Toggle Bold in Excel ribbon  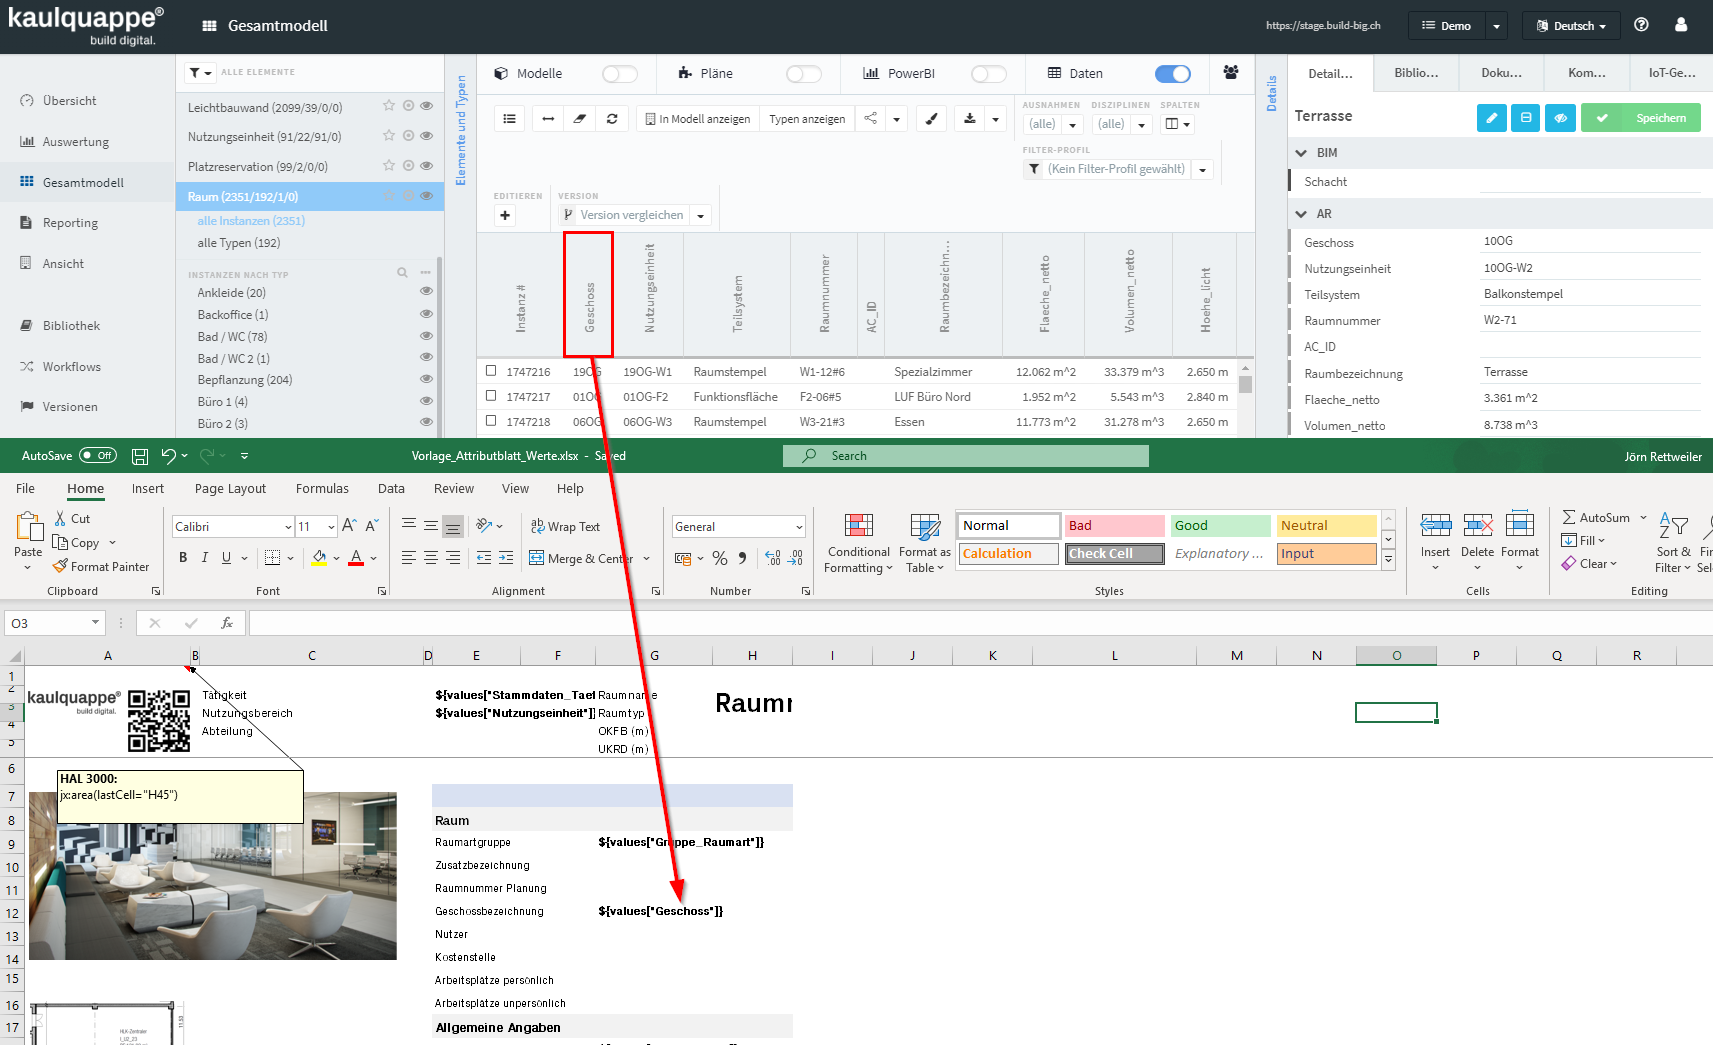pos(183,558)
